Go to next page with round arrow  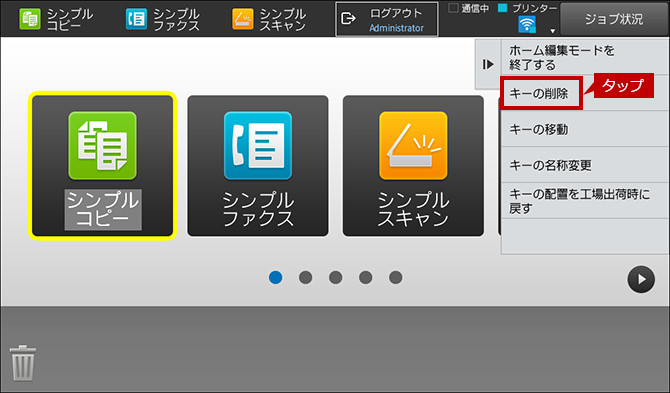tap(641, 279)
